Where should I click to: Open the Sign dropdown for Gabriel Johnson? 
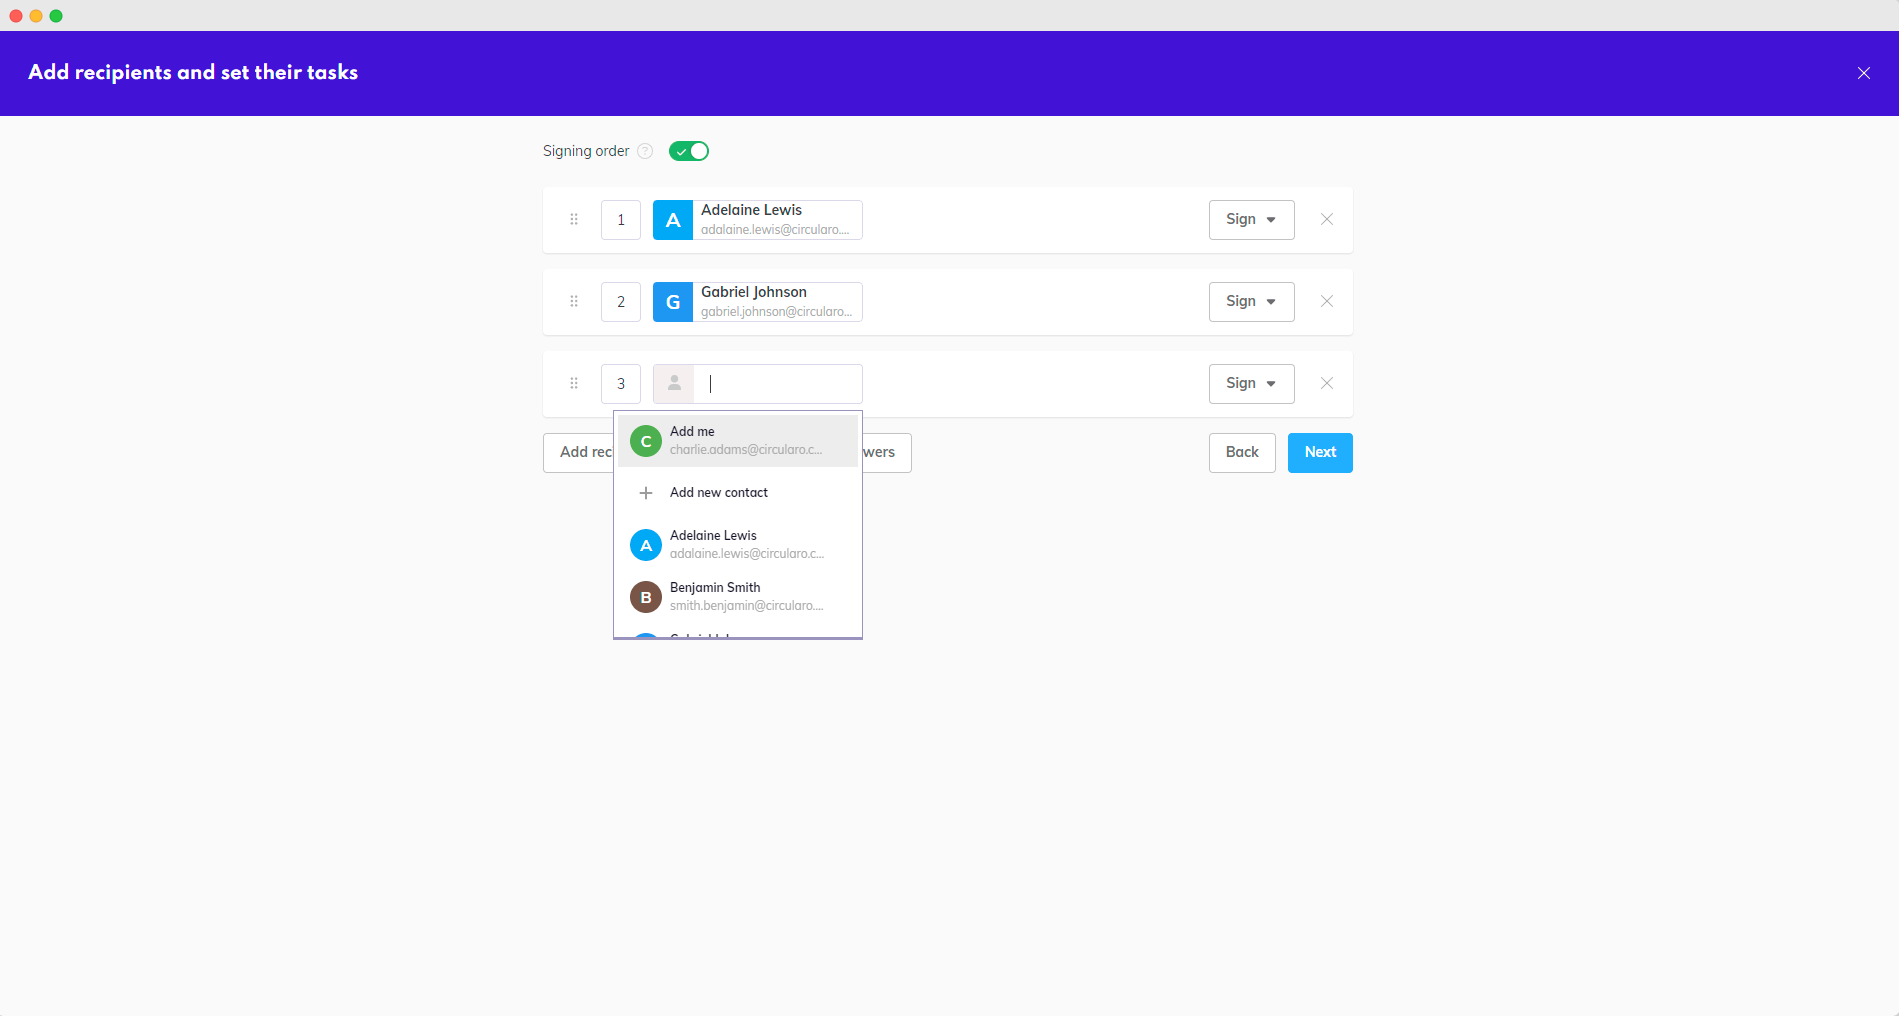click(x=1251, y=302)
